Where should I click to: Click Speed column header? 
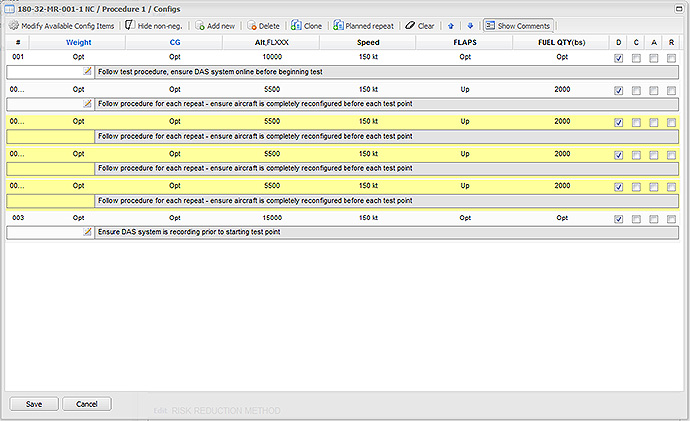[x=368, y=43]
